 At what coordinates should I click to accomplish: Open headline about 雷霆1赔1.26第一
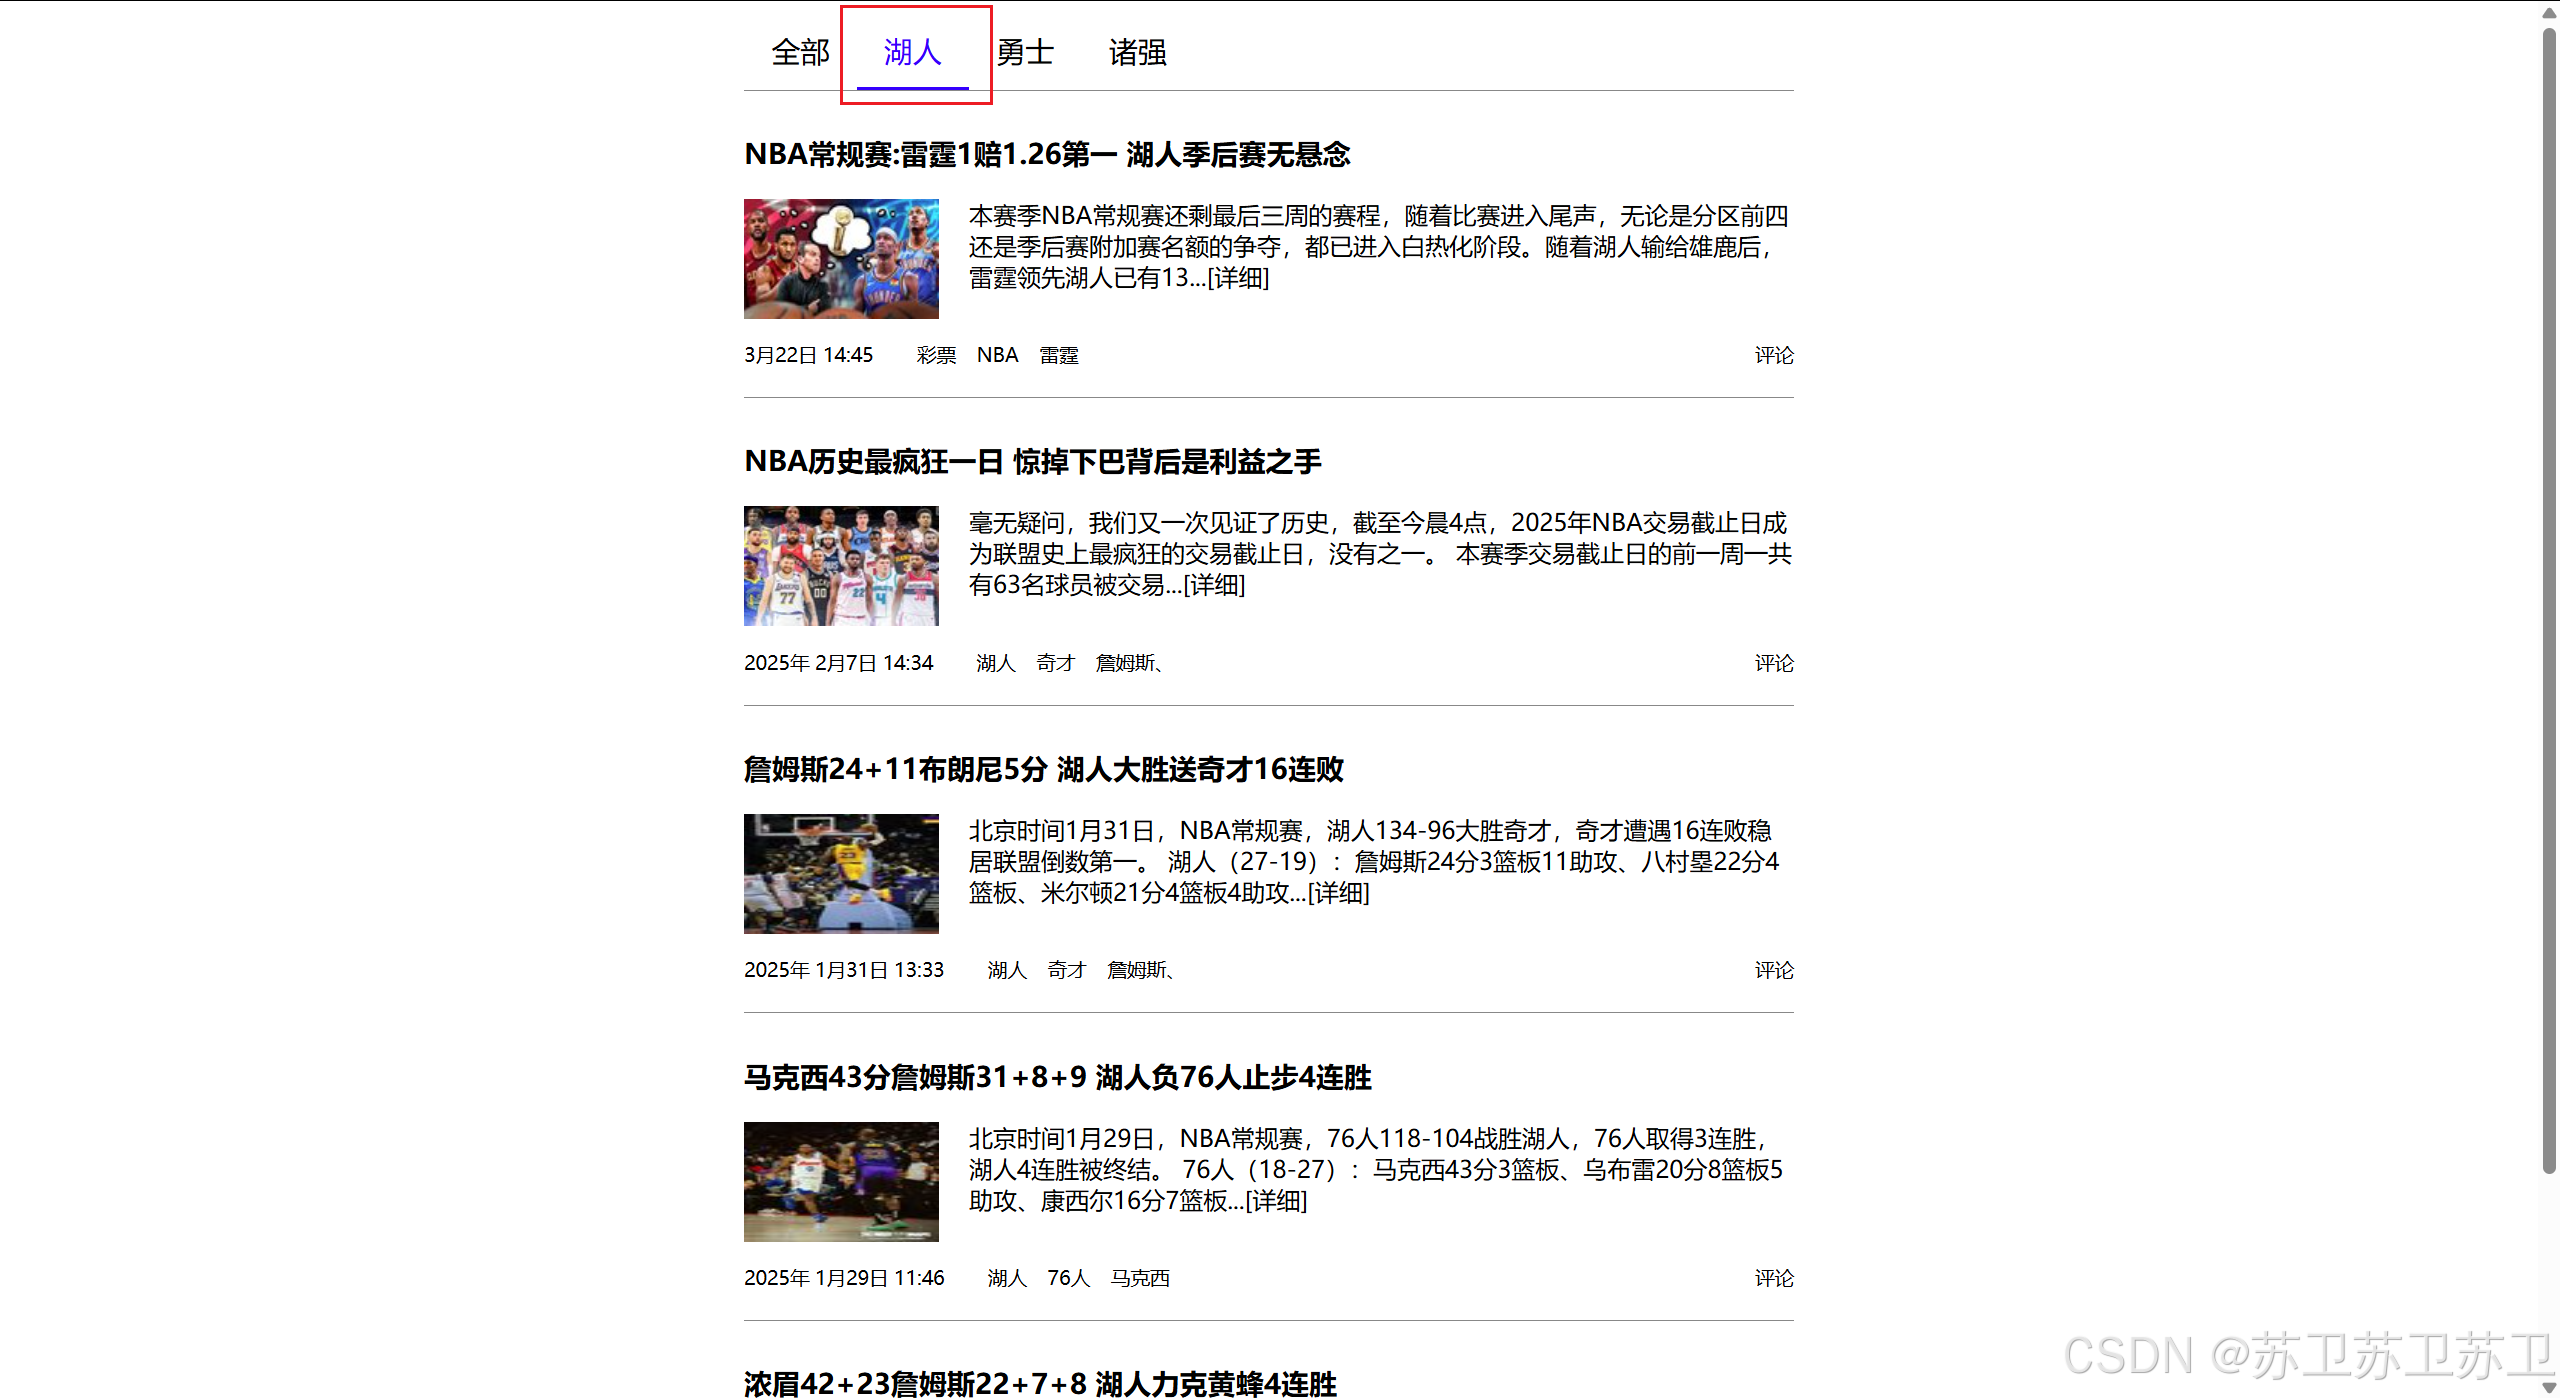(x=1047, y=155)
